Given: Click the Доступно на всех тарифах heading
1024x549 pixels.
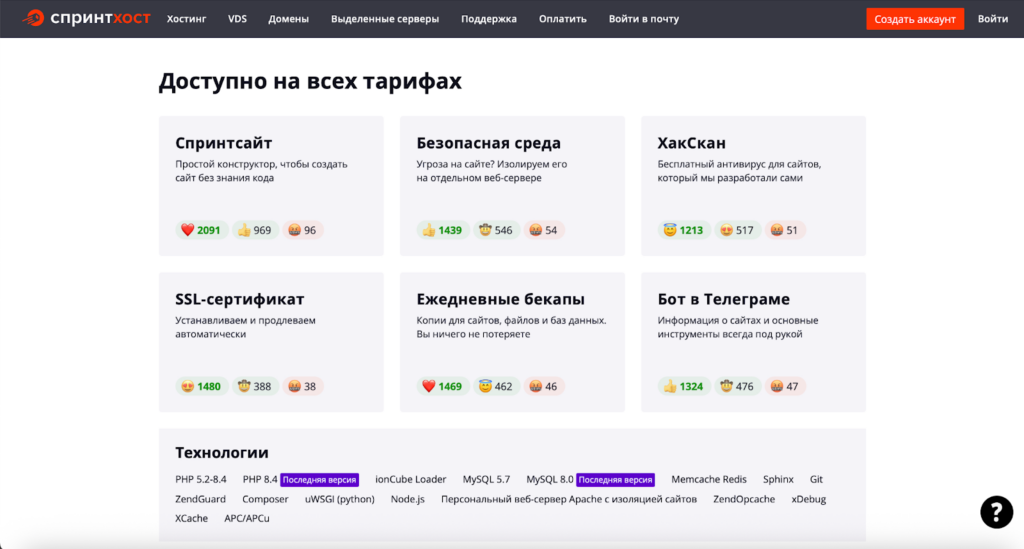Looking at the screenshot, I should (310, 81).
